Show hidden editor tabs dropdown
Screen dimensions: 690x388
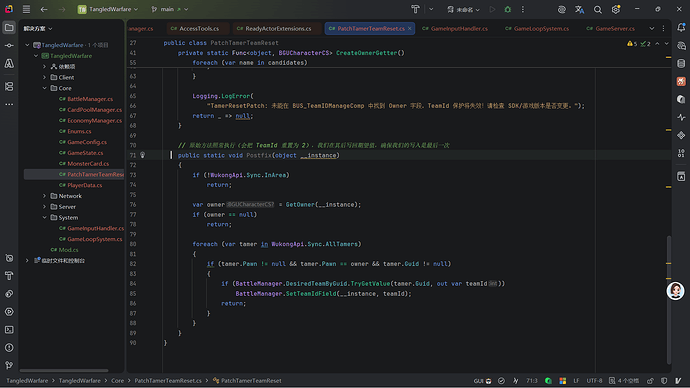coord(652,29)
